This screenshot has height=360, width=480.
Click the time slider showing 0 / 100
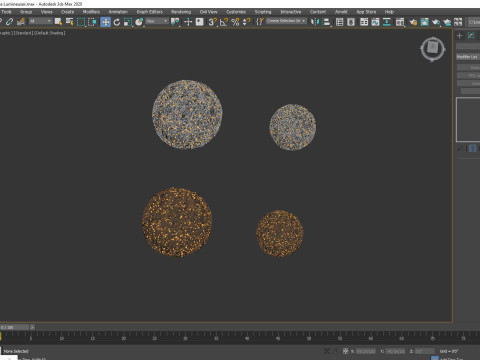[14, 327]
